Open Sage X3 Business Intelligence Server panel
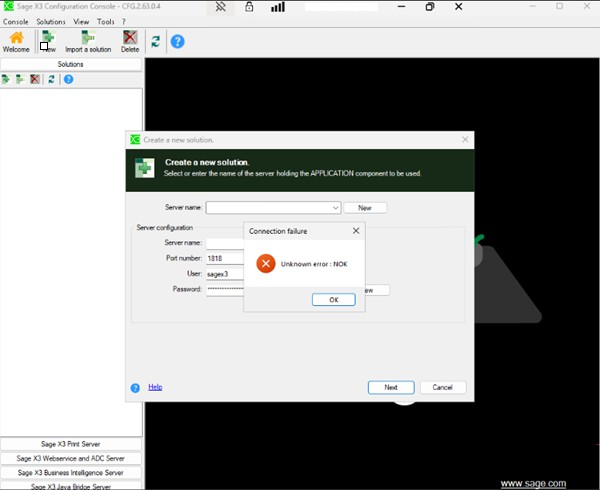The image size is (601, 492). [x=71, y=473]
